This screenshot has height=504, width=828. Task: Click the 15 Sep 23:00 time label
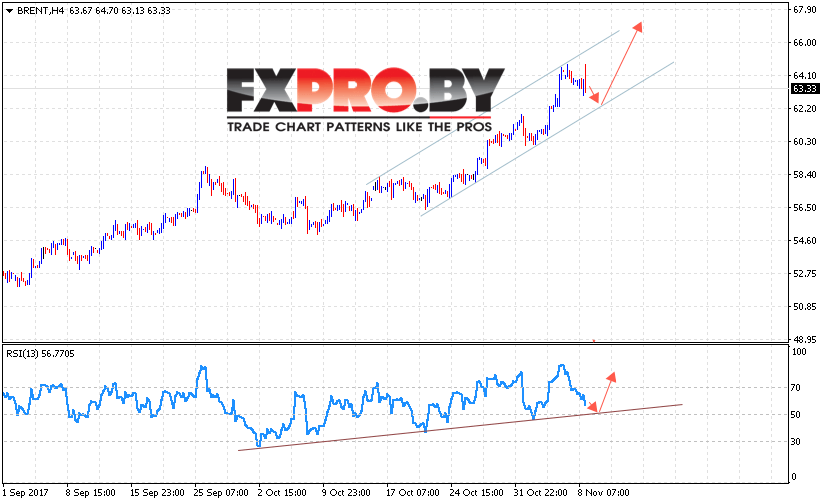157,493
